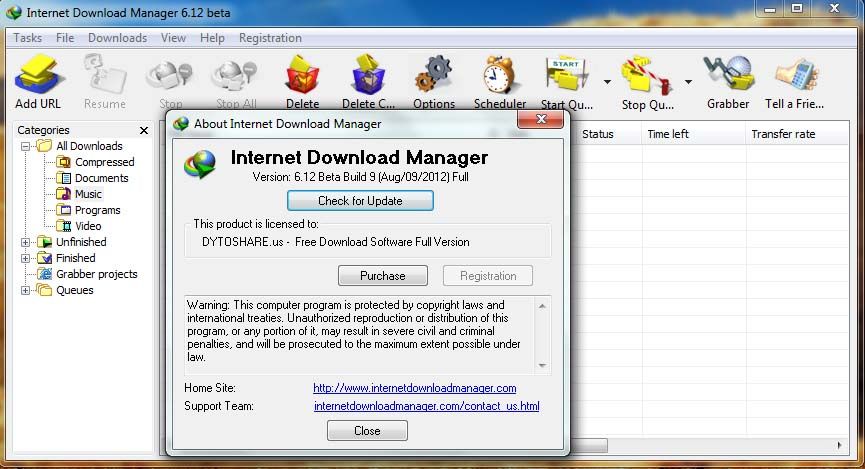Select the Video category icon
The height and width of the screenshot is (469, 865).
pos(64,226)
